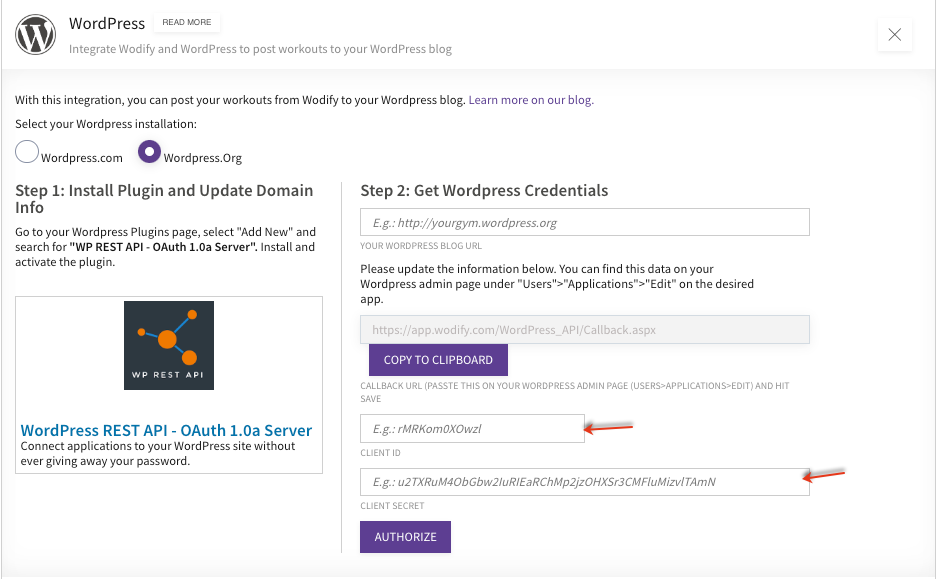Click the 'CLIENT ID' label
Screen dimensions: 937x579
tap(380, 453)
